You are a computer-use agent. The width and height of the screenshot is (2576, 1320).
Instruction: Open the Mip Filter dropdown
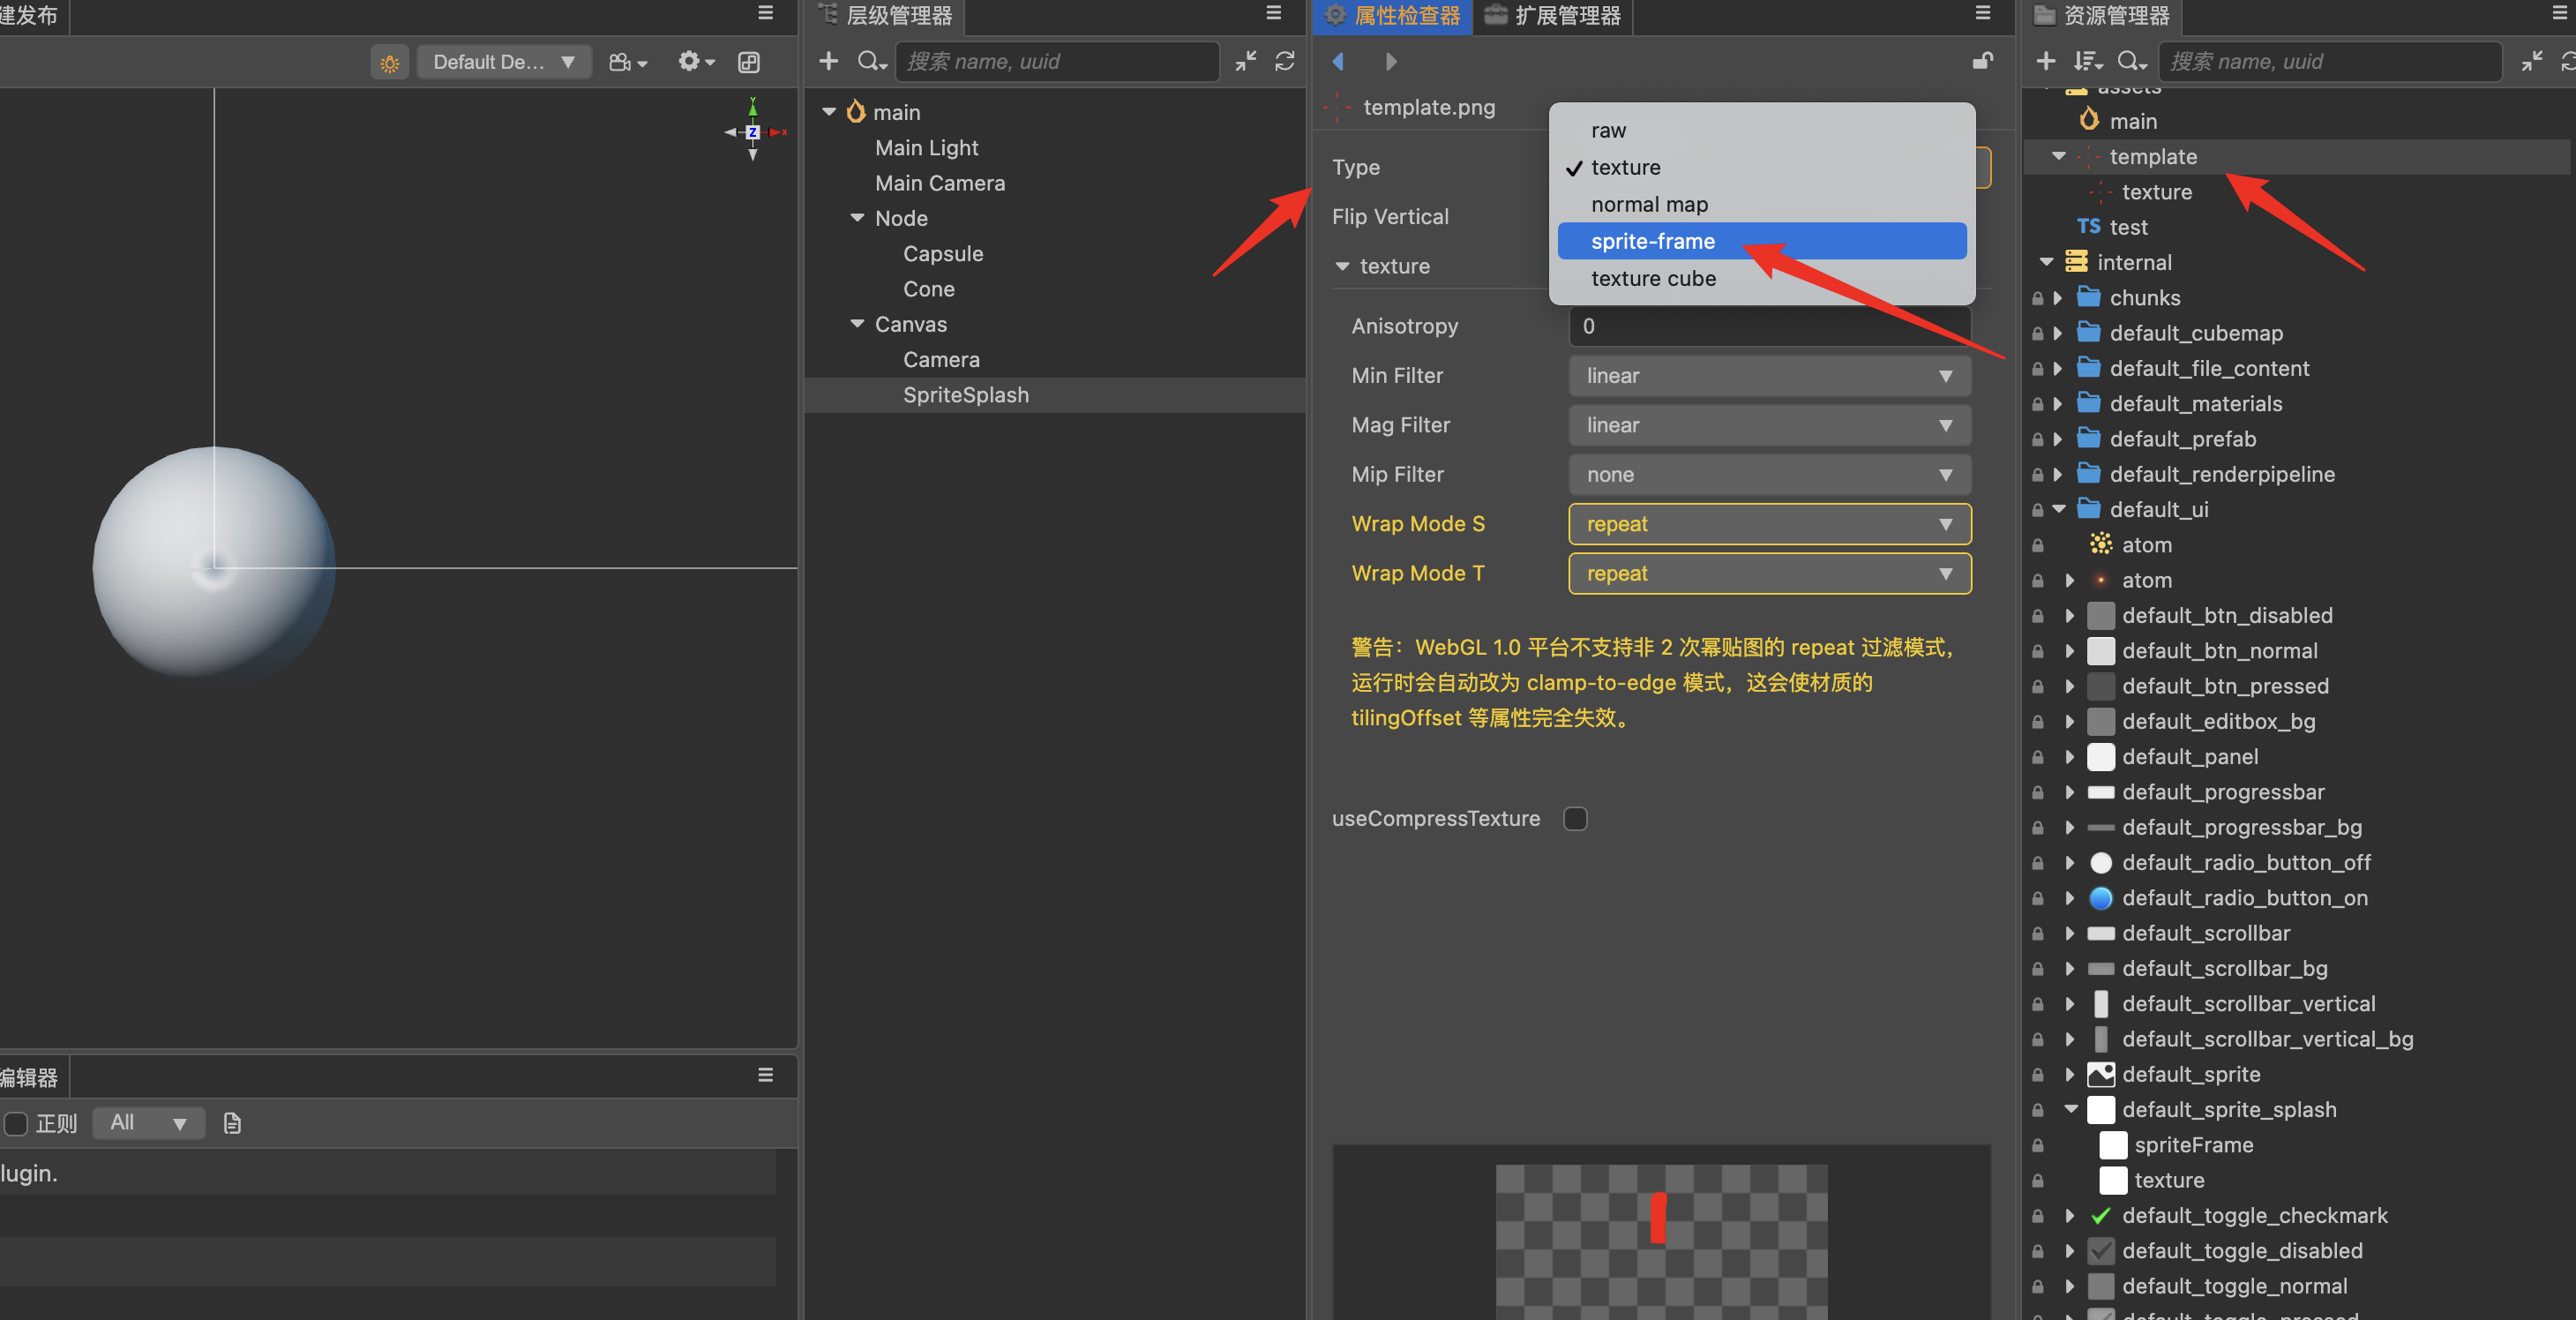click(1768, 475)
